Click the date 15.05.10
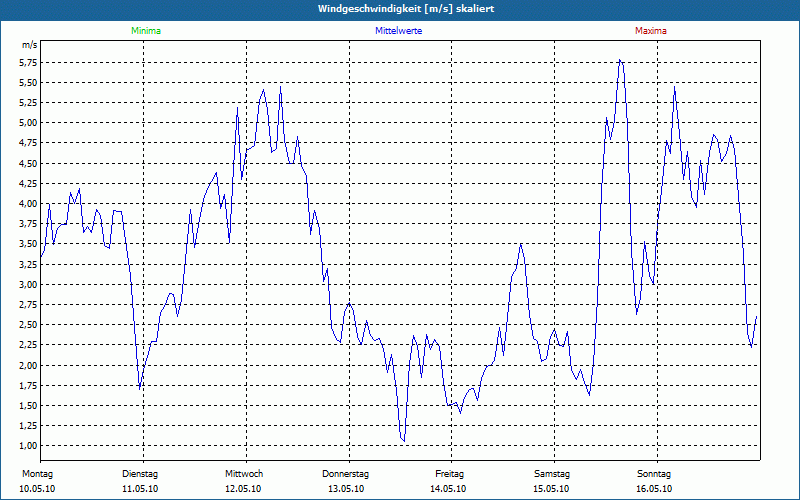Screen dimensions: 800x500 click(551, 489)
